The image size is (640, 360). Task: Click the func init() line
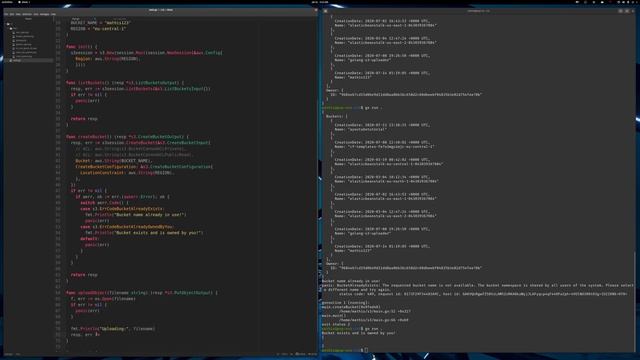(x=81, y=47)
